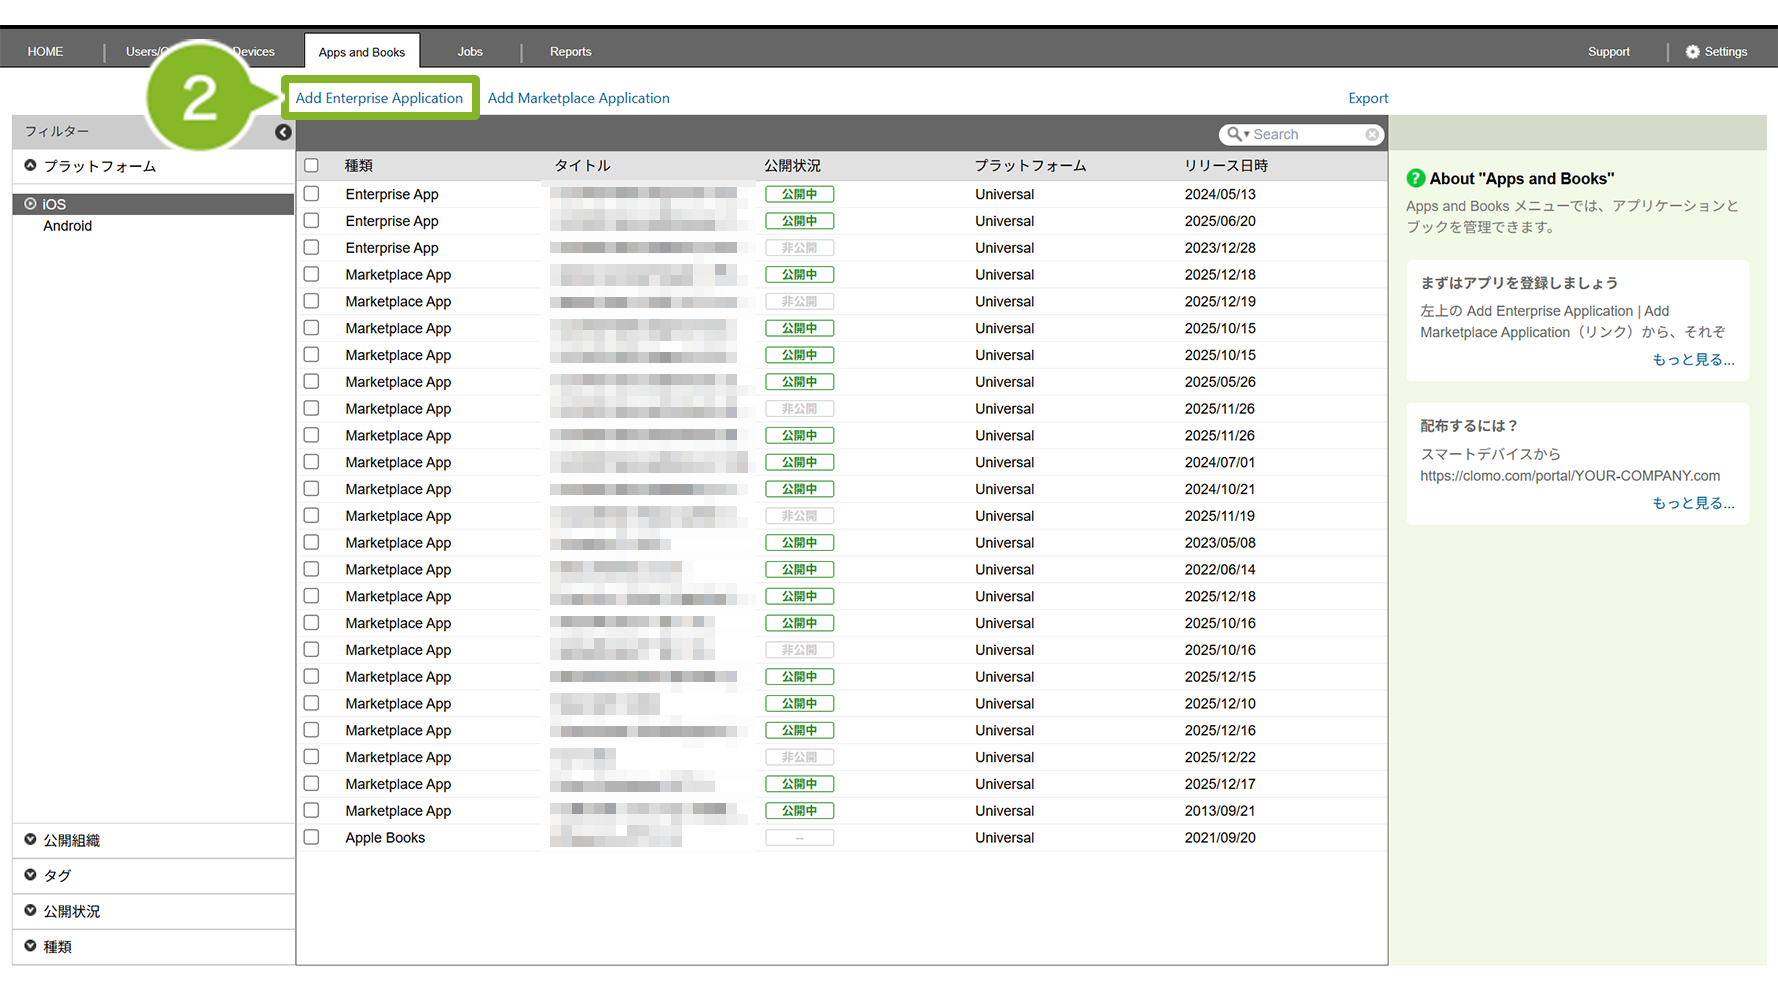Click the Export link
1778x1000 pixels.
pyautogui.click(x=1367, y=98)
